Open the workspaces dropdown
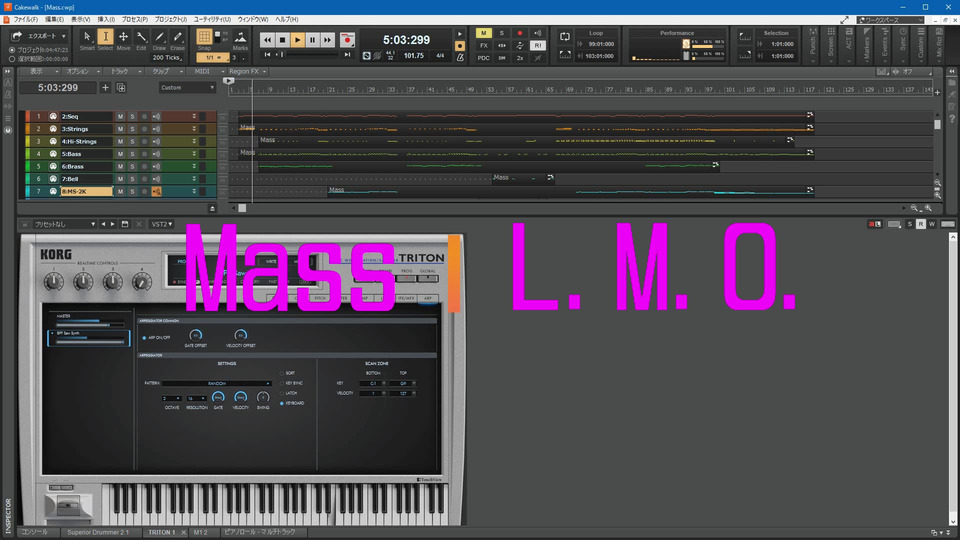960x540 pixels. 890,20
